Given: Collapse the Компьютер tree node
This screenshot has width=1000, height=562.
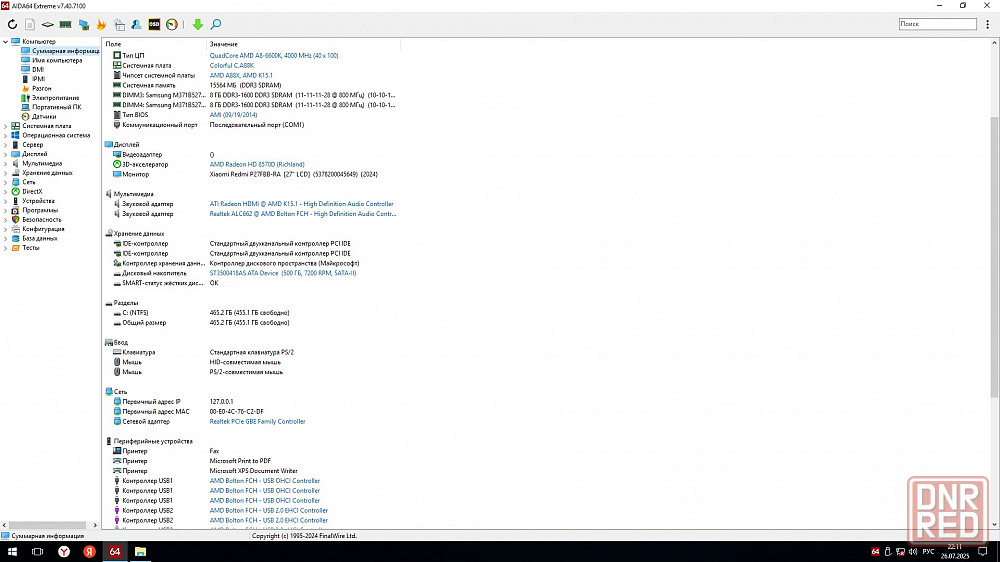Looking at the screenshot, I should [6, 41].
